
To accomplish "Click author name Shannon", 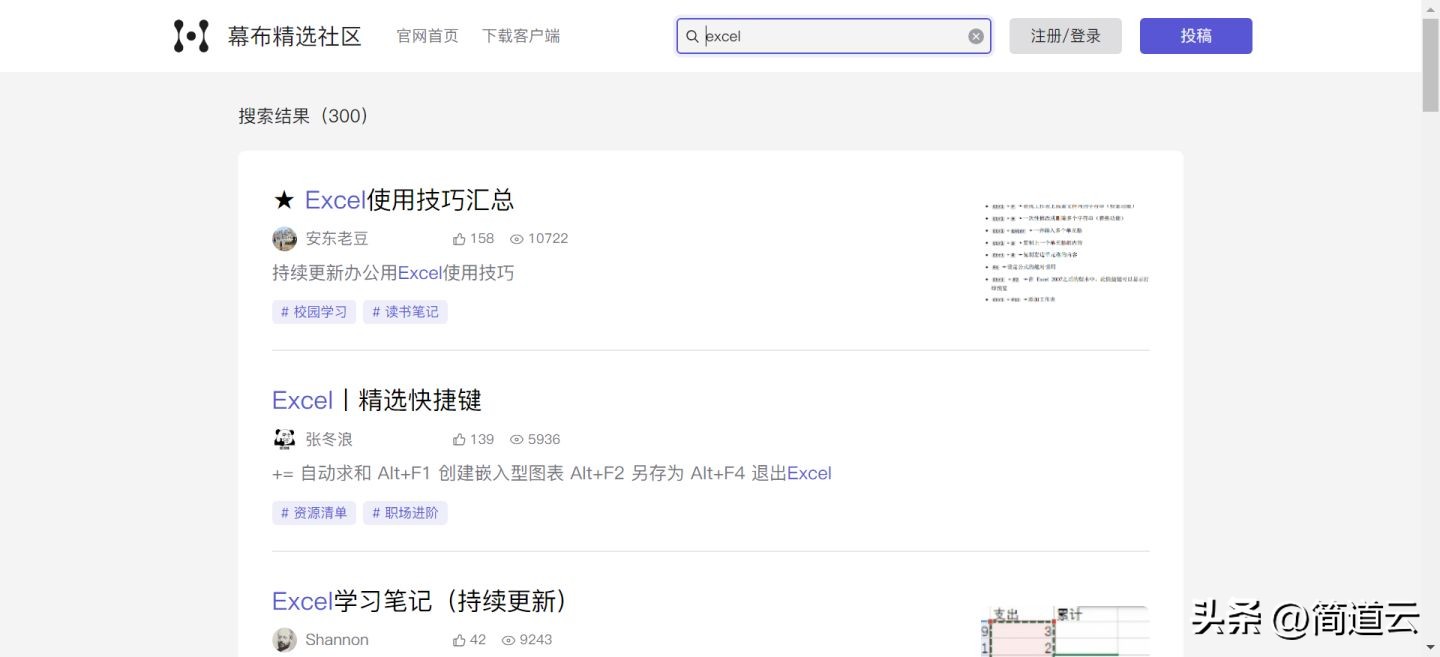I will tap(337, 640).
